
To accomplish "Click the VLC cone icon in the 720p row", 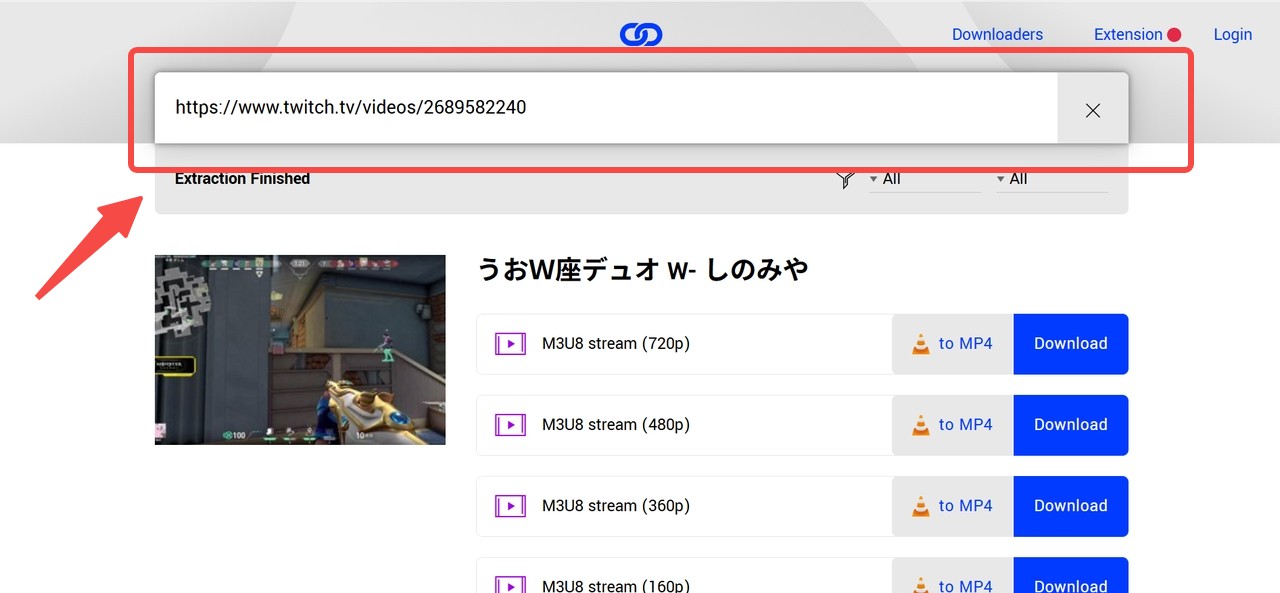I will coord(920,342).
